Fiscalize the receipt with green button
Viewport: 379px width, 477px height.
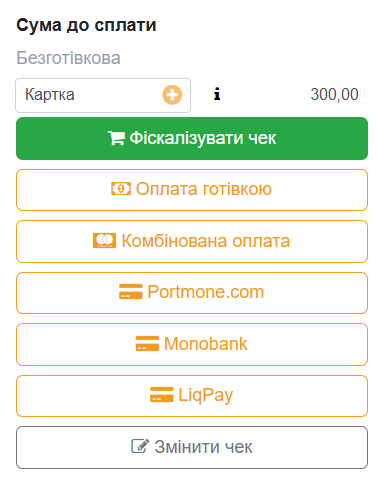point(192,138)
